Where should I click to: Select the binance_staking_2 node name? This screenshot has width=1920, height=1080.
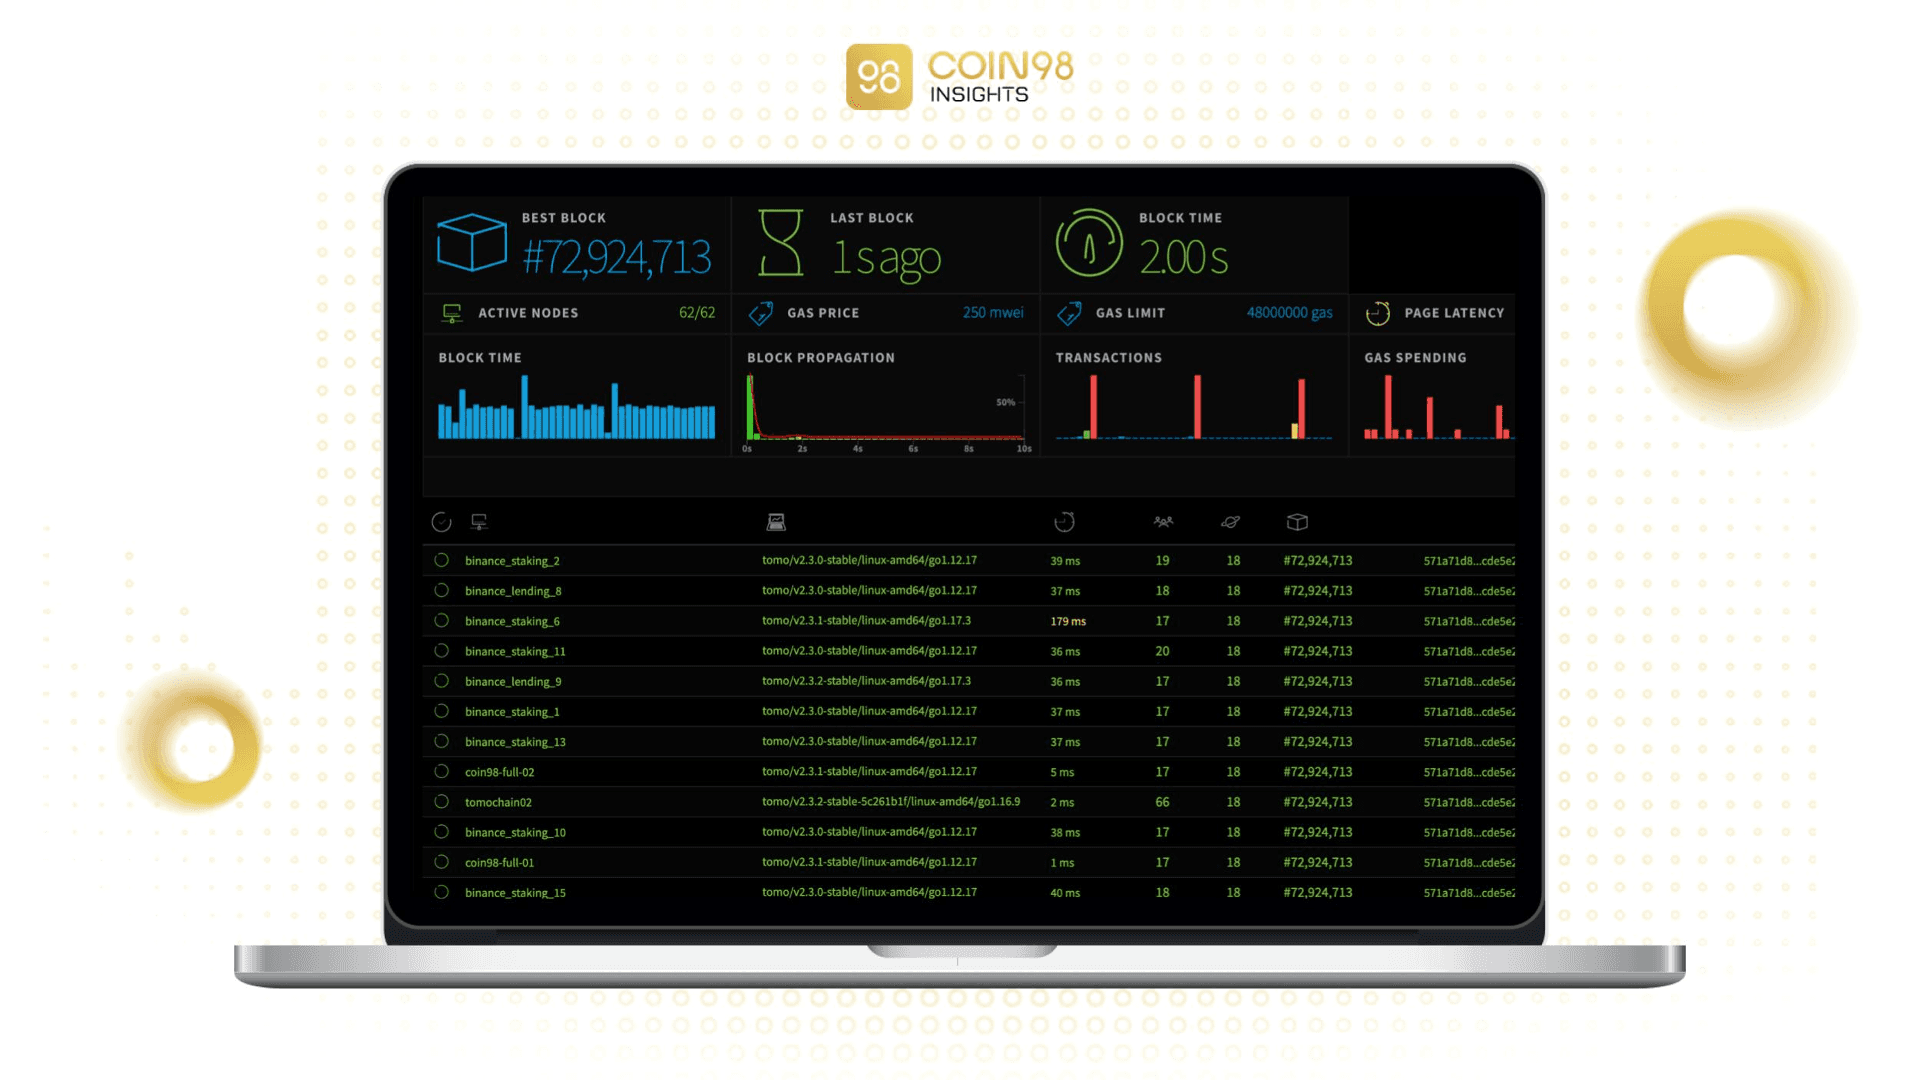click(512, 561)
